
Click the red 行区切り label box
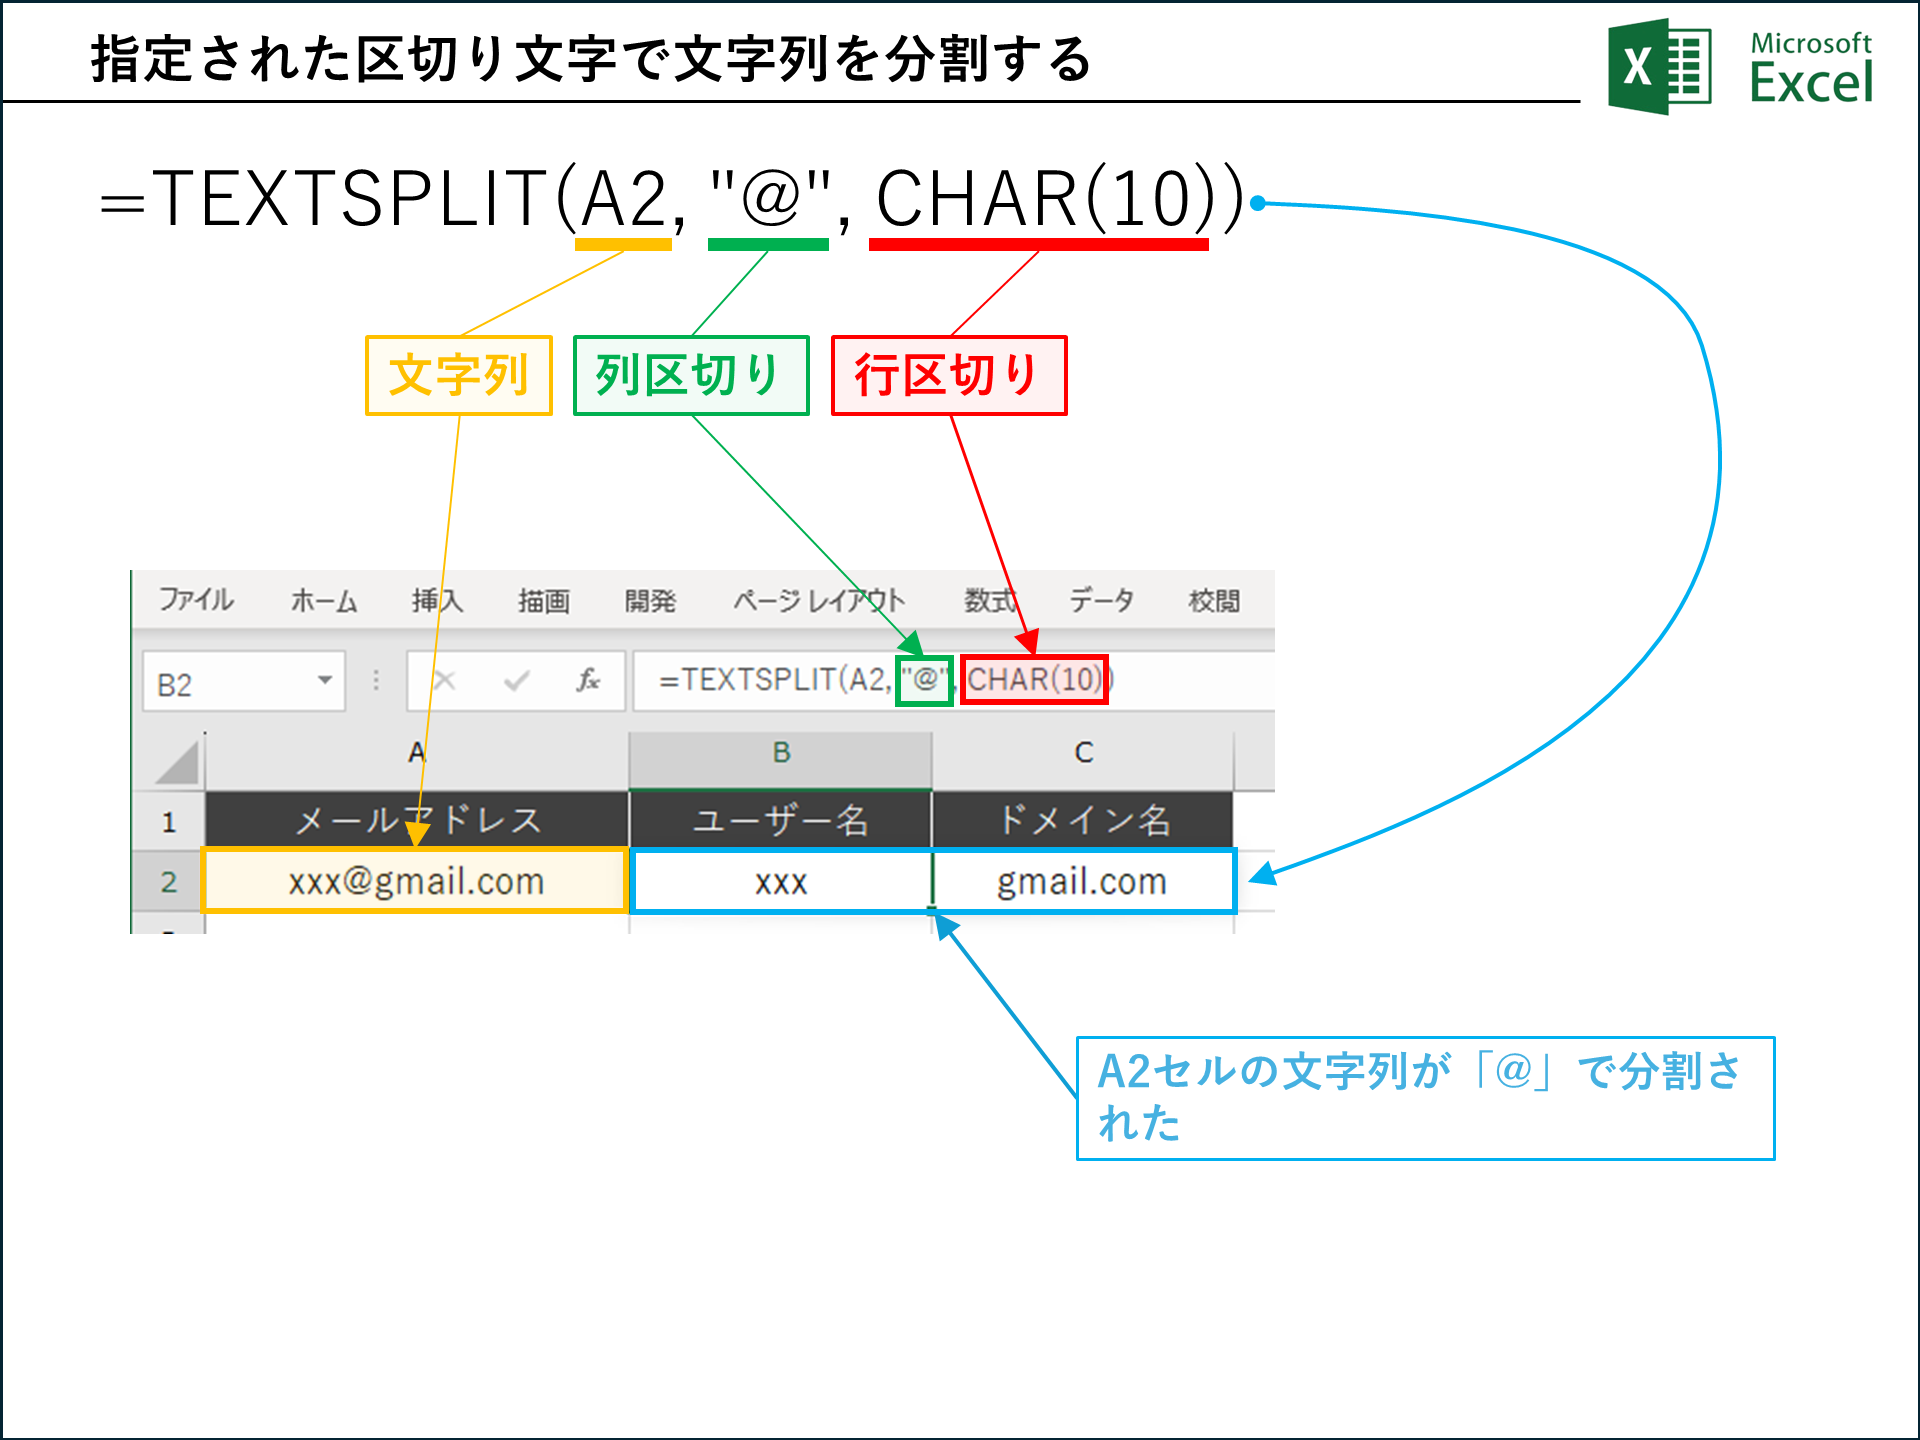tap(948, 375)
